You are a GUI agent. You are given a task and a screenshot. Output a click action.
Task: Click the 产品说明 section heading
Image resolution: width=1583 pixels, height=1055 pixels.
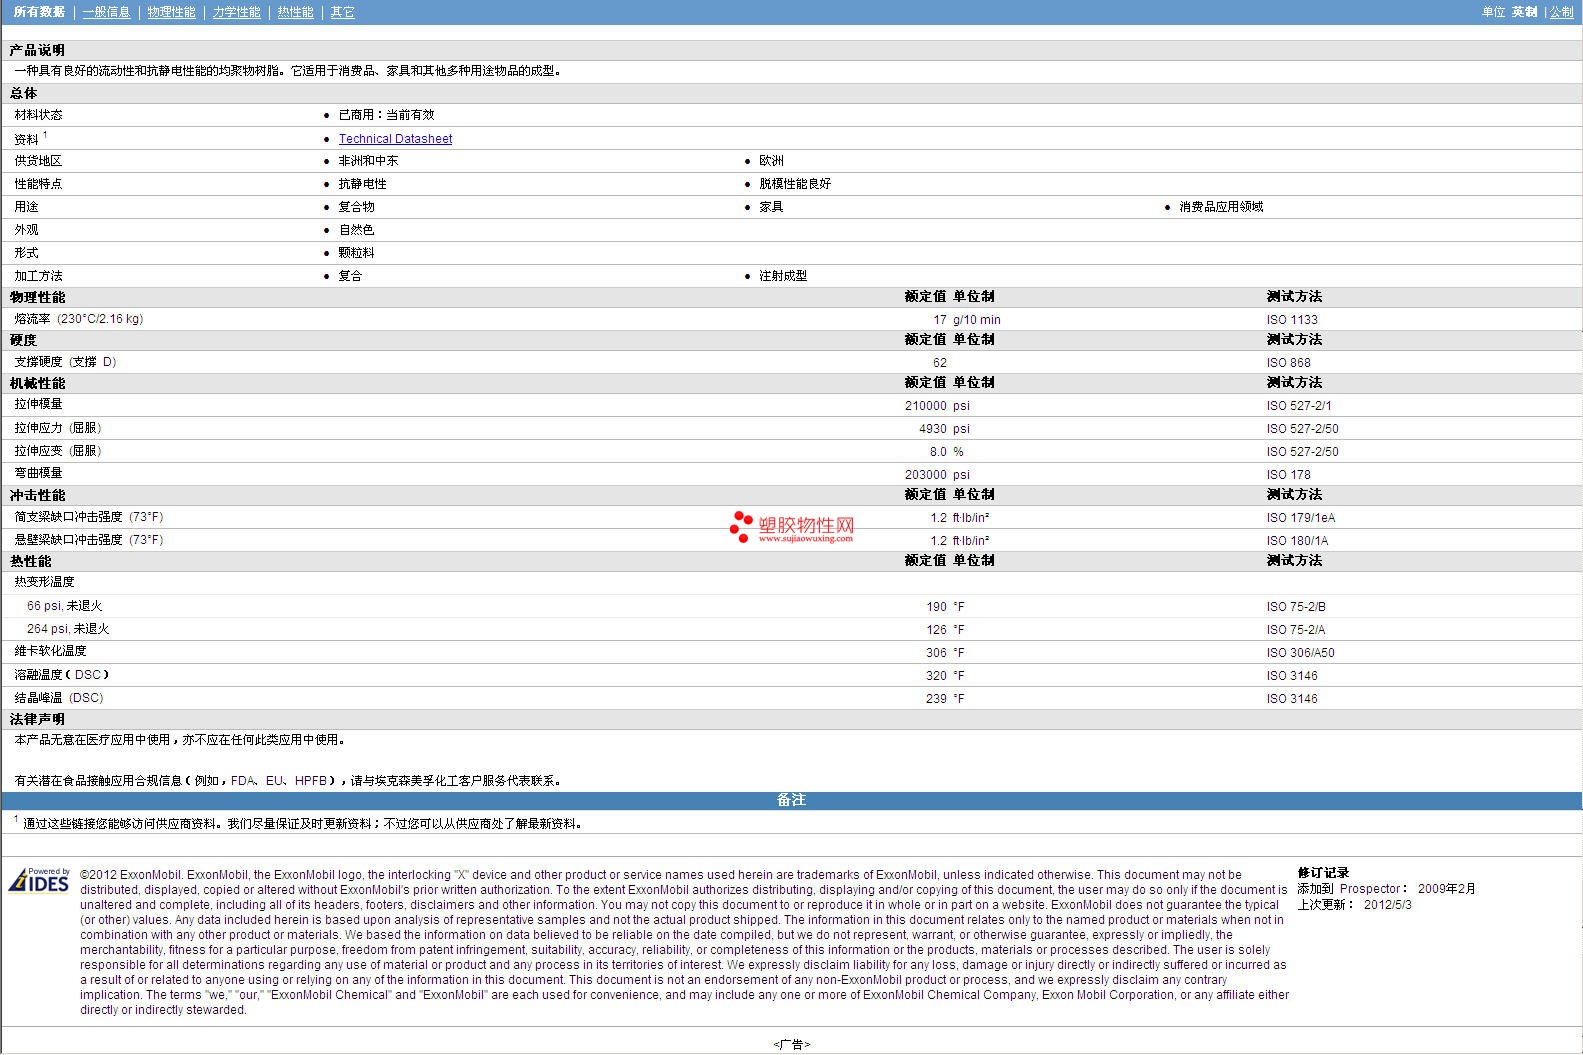pyautogui.click(x=37, y=50)
